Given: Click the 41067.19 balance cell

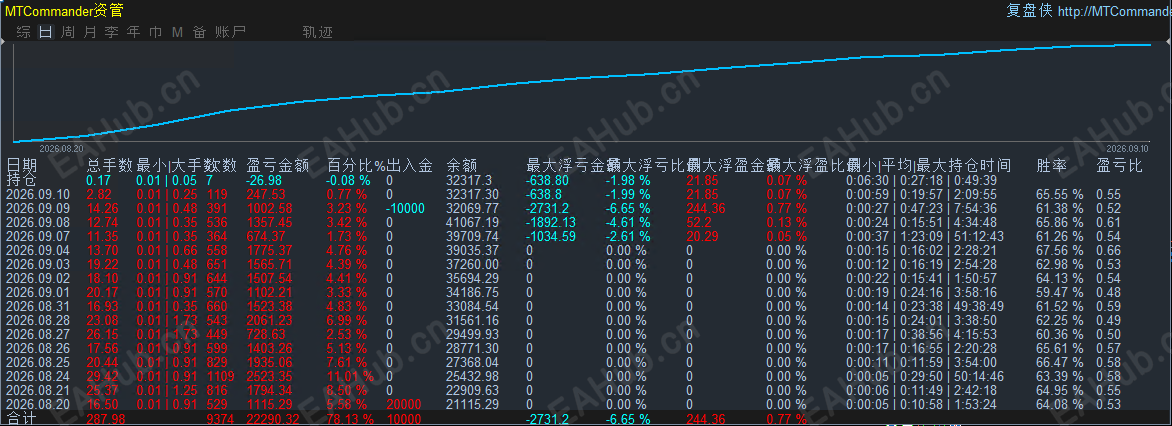Looking at the screenshot, I should point(472,222).
